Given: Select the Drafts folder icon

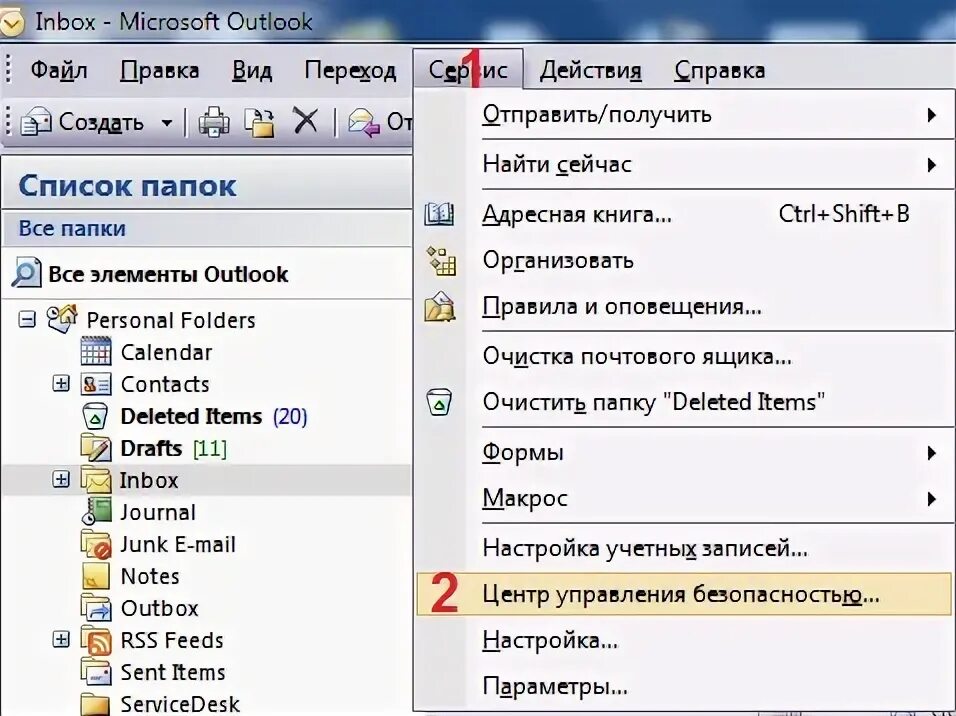Looking at the screenshot, I should (x=96, y=448).
